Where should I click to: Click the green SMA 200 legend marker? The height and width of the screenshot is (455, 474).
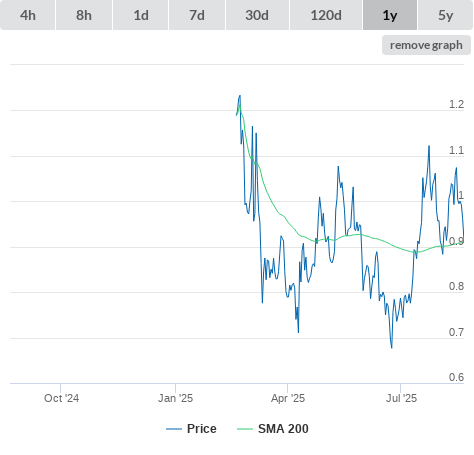pyautogui.click(x=245, y=429)
